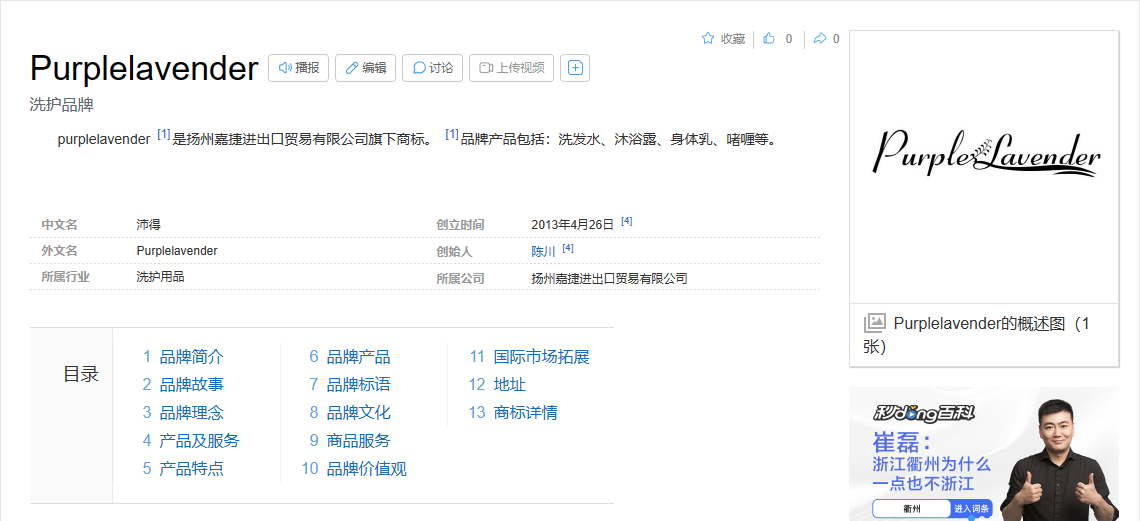Open [1] reference before 品牌产品包括

pos(451,134)
